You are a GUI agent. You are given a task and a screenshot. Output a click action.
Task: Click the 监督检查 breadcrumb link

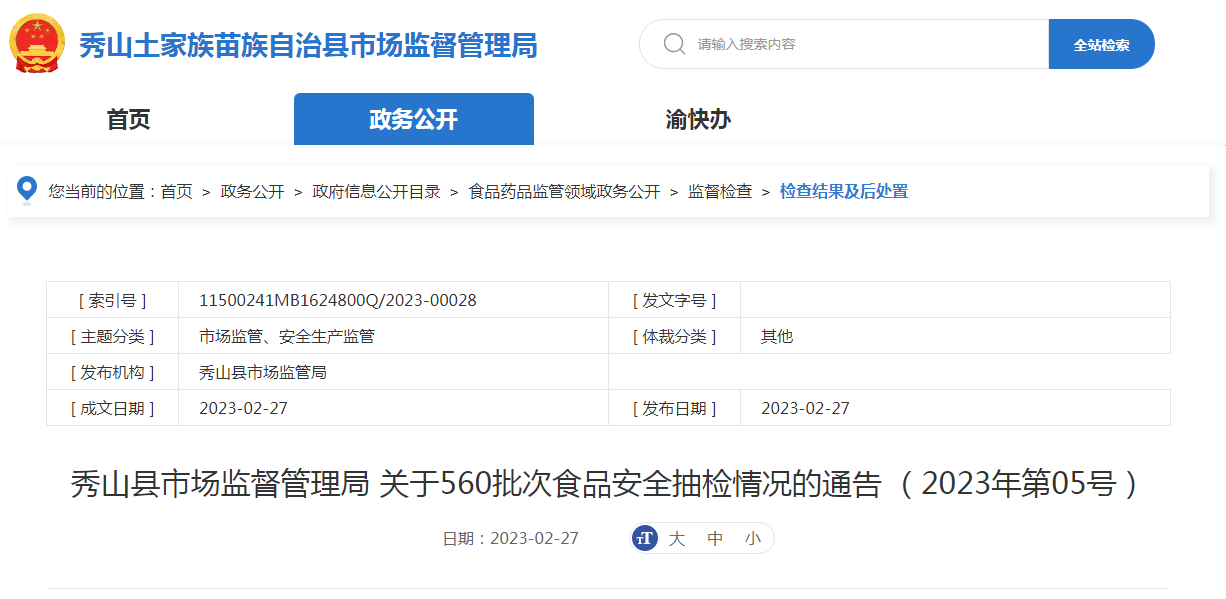pyautogui.click(x=720, y=191)
